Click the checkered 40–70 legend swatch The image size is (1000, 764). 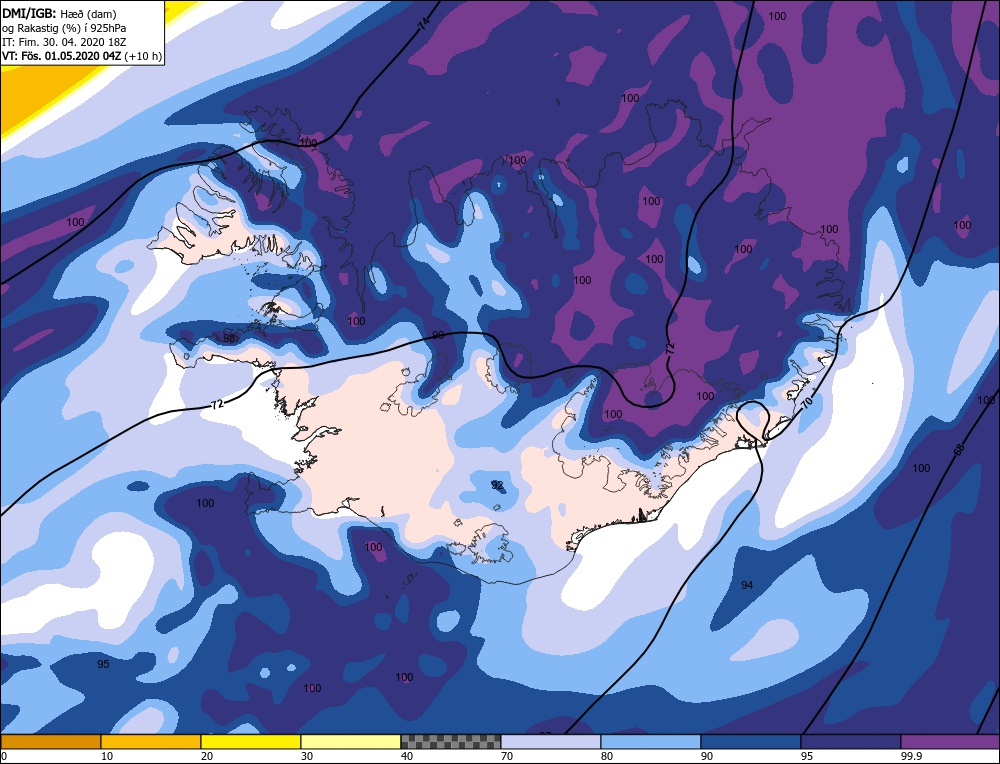(451, 742)
